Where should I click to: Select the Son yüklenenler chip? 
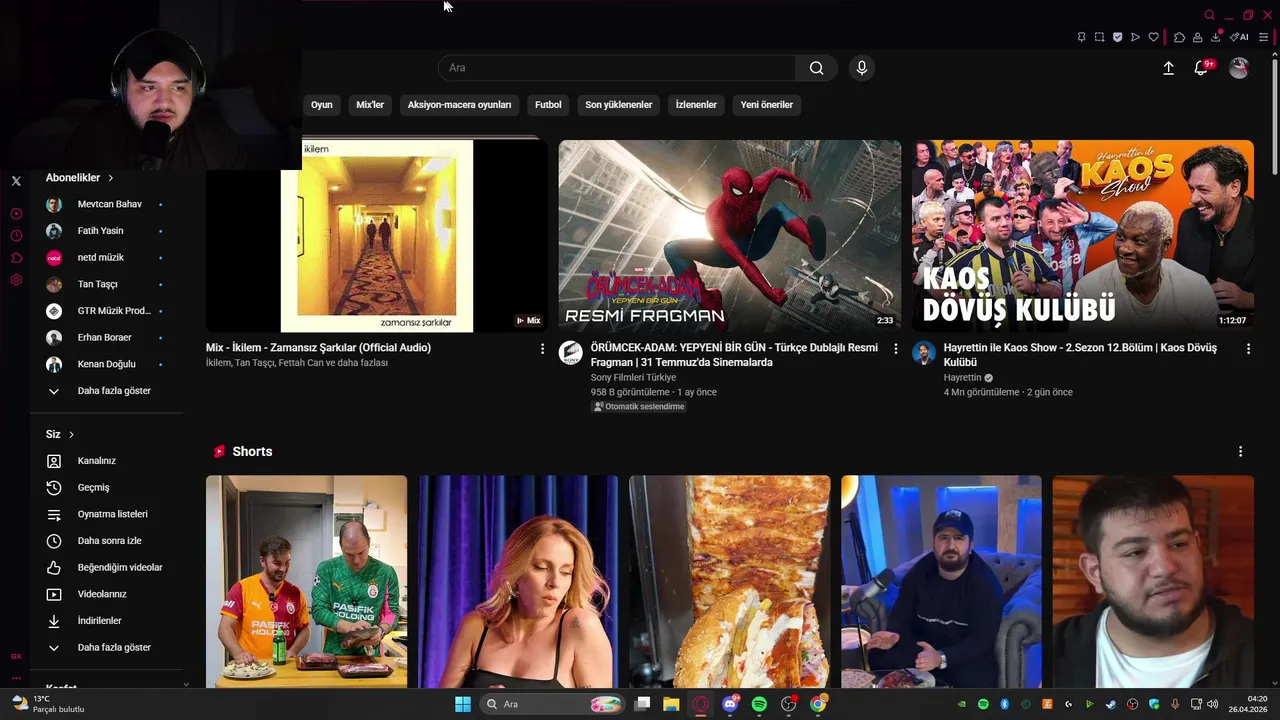pyautogui.click(x=618, y=104)
